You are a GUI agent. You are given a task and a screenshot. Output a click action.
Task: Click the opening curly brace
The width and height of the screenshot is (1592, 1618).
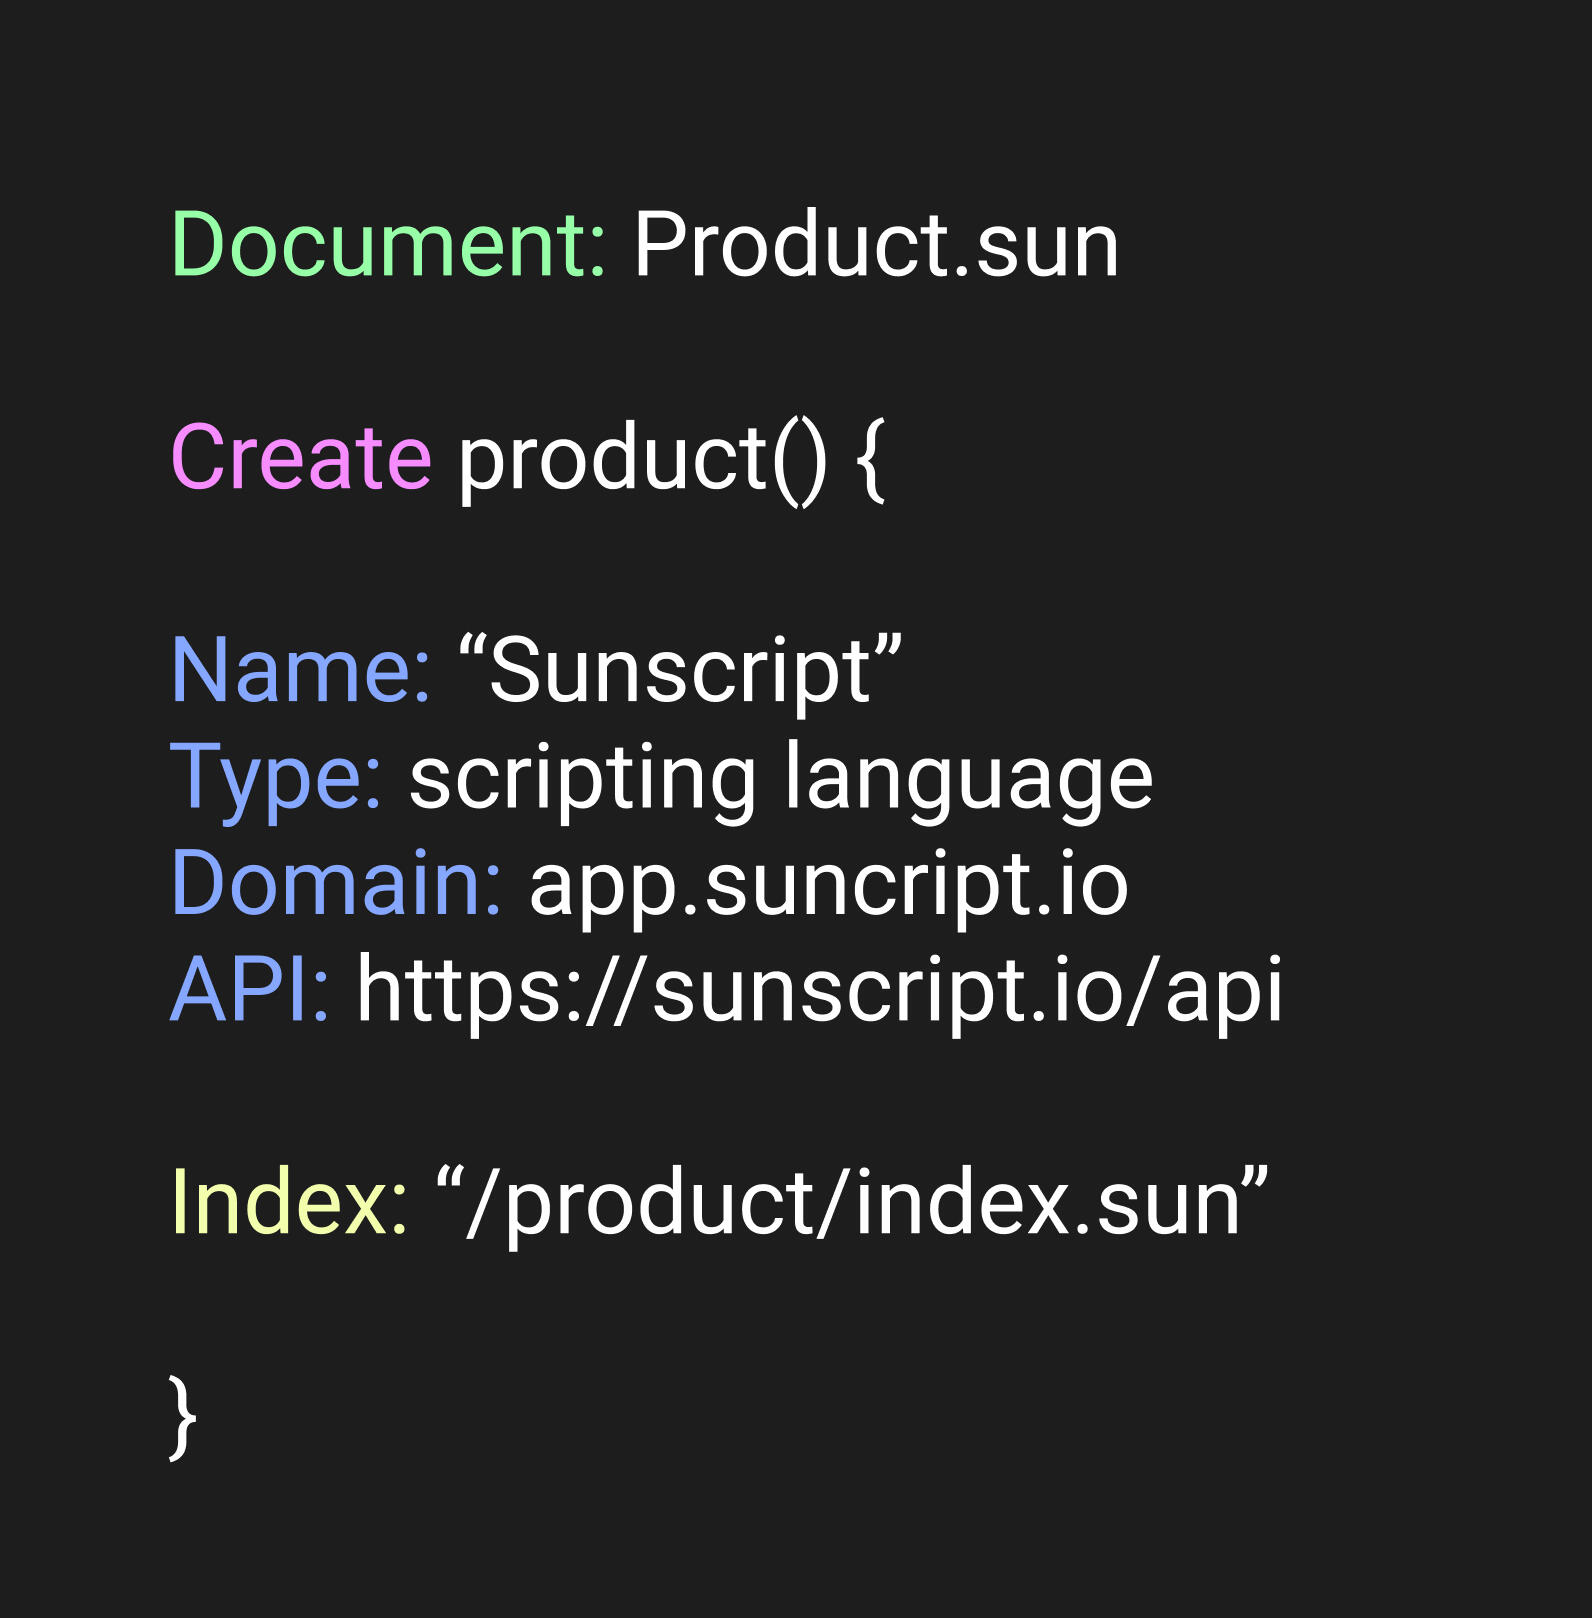click(871, 460)
